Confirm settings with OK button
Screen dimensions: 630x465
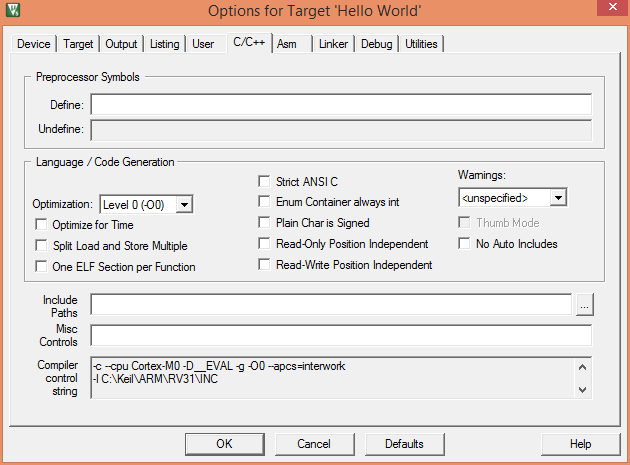(225, 444)
